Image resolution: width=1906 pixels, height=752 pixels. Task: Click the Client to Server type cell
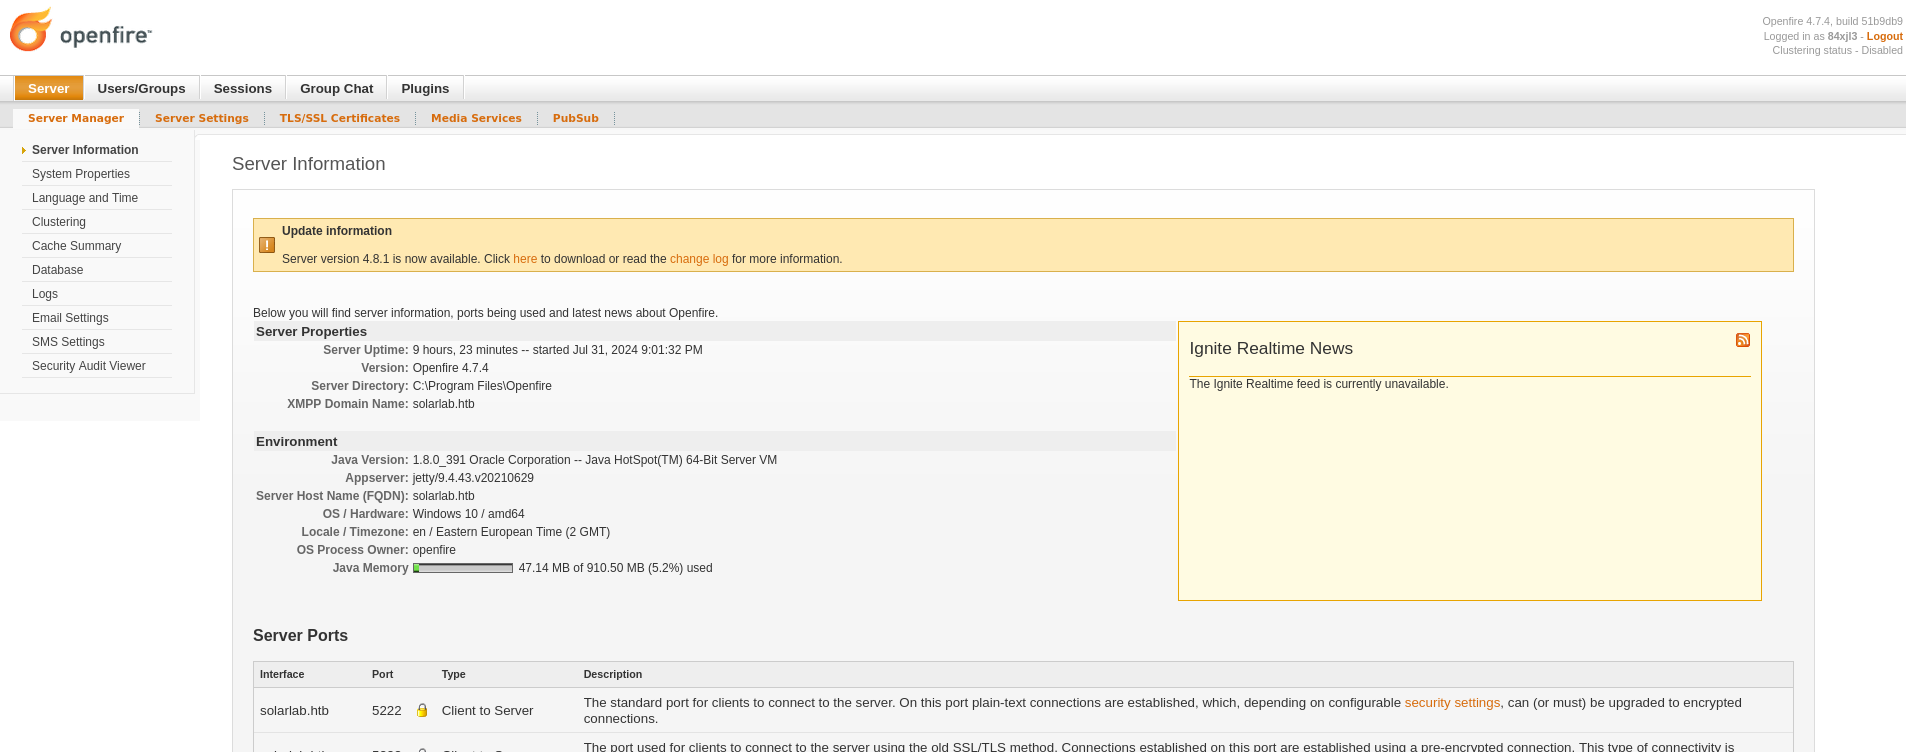click(x=487, y=711)
